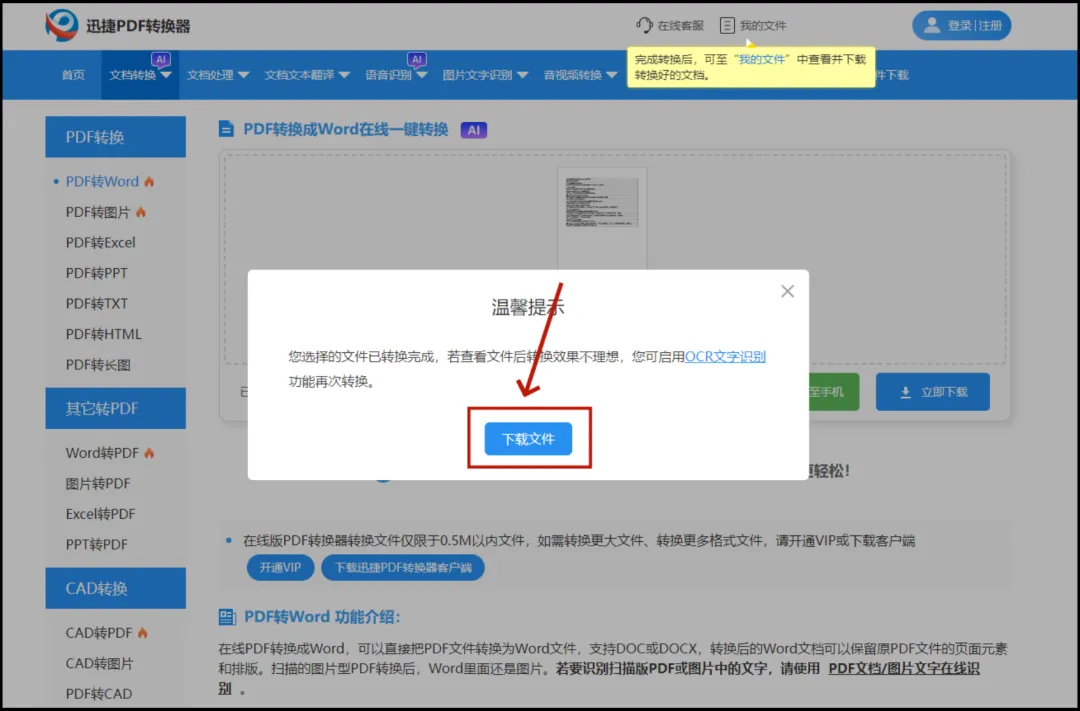Open the PDF文档/图片文字在线识别 link
Viewport: 1080px width, 711px height.
pos(904,668)
